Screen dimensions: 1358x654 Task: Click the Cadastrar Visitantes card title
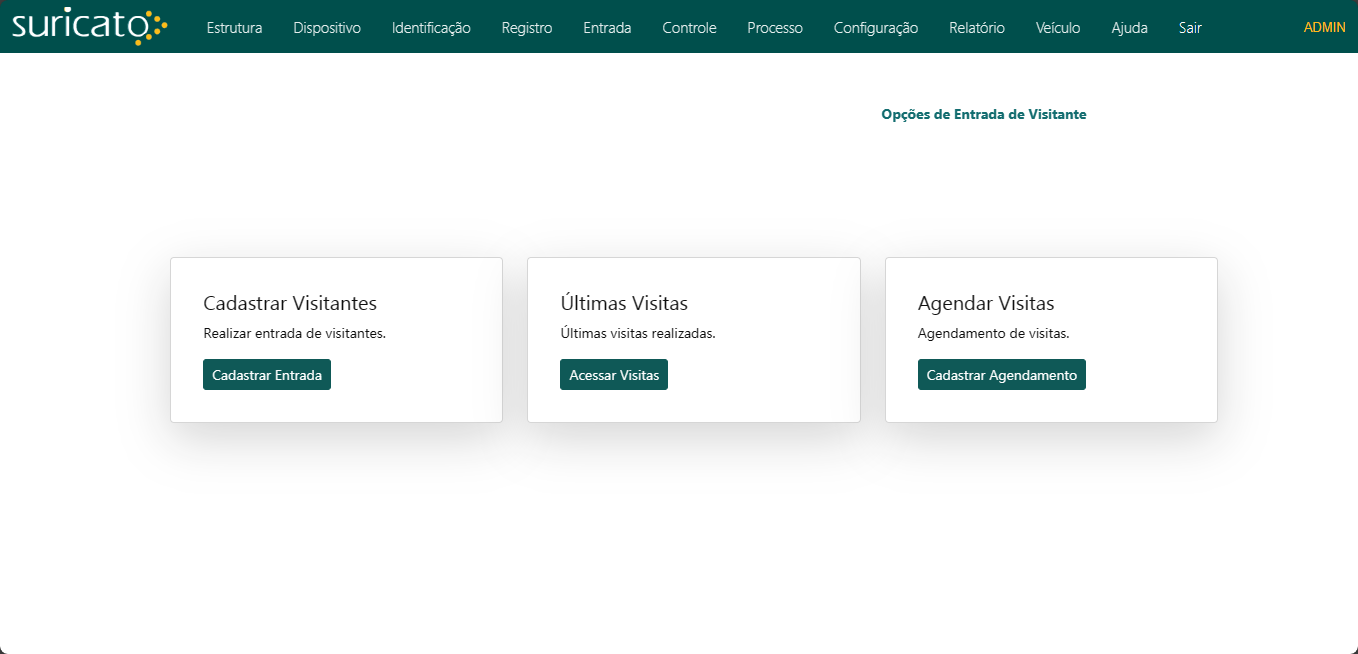click(x=290, y=303)
